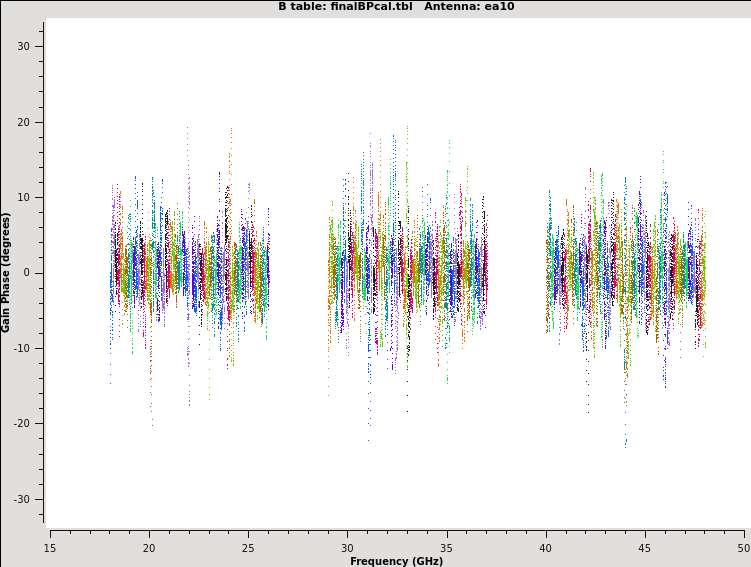Click the -20 tick label on y-axis
The width and height of the screenshot is (751, 567).
point(21,423)
